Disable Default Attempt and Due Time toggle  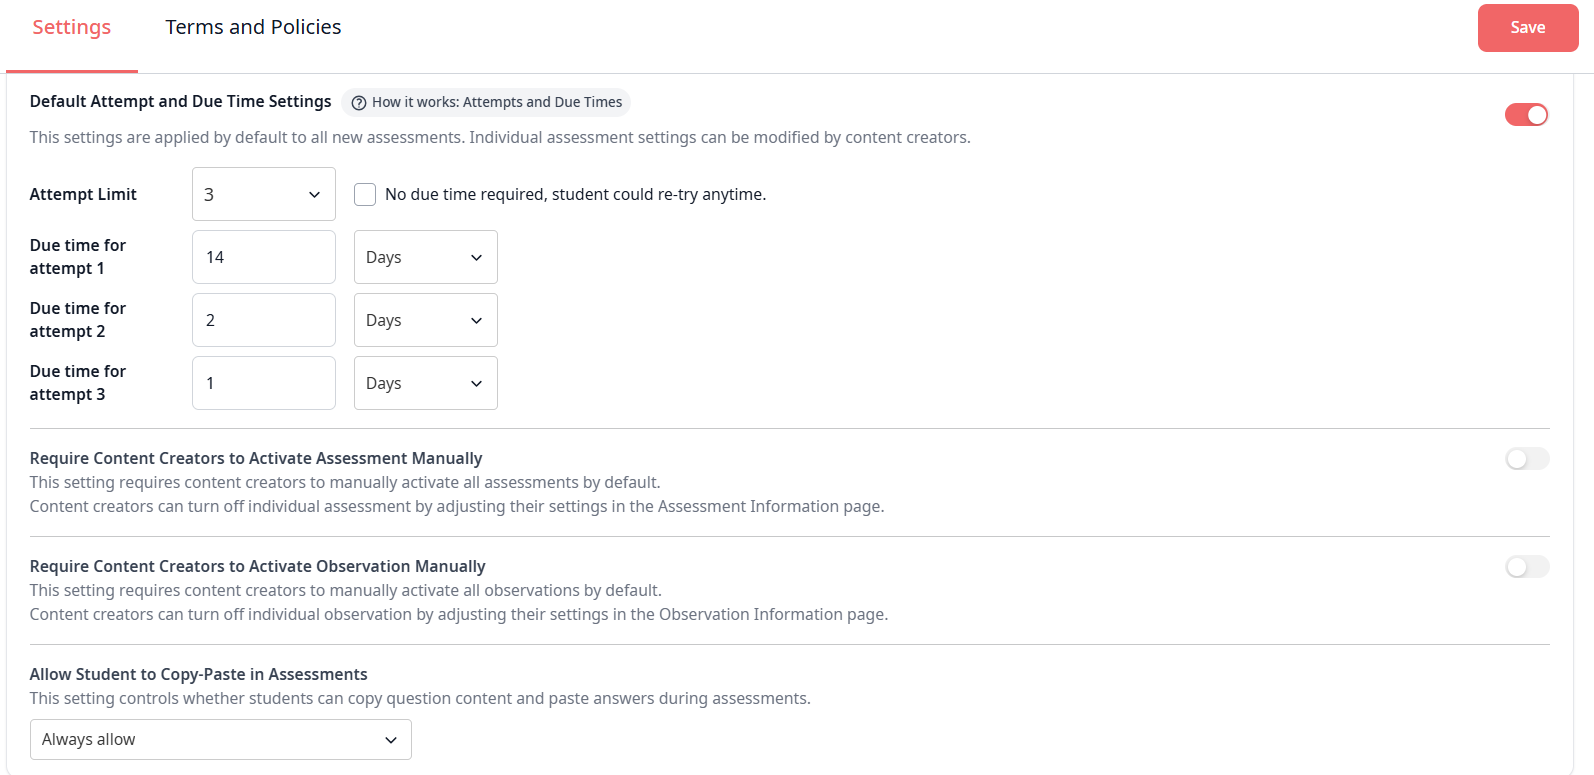[1526, 115]
